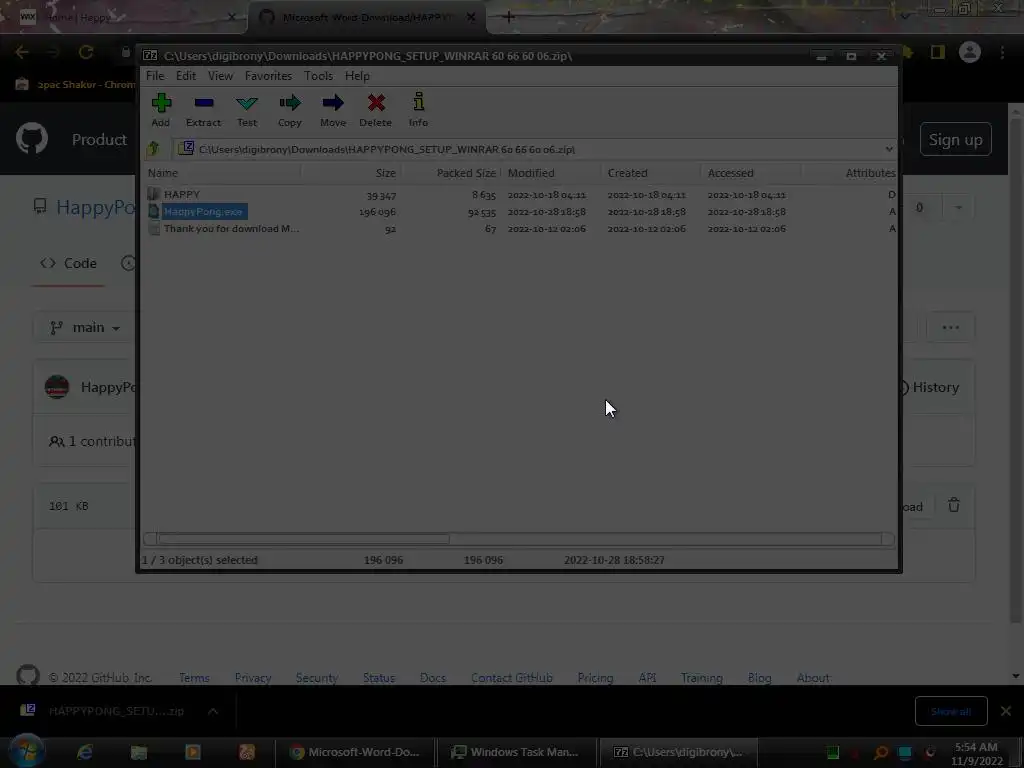Go up one folder level in 7-Zip
This screenshot has height=768, width=1024.
click(153, 149)
